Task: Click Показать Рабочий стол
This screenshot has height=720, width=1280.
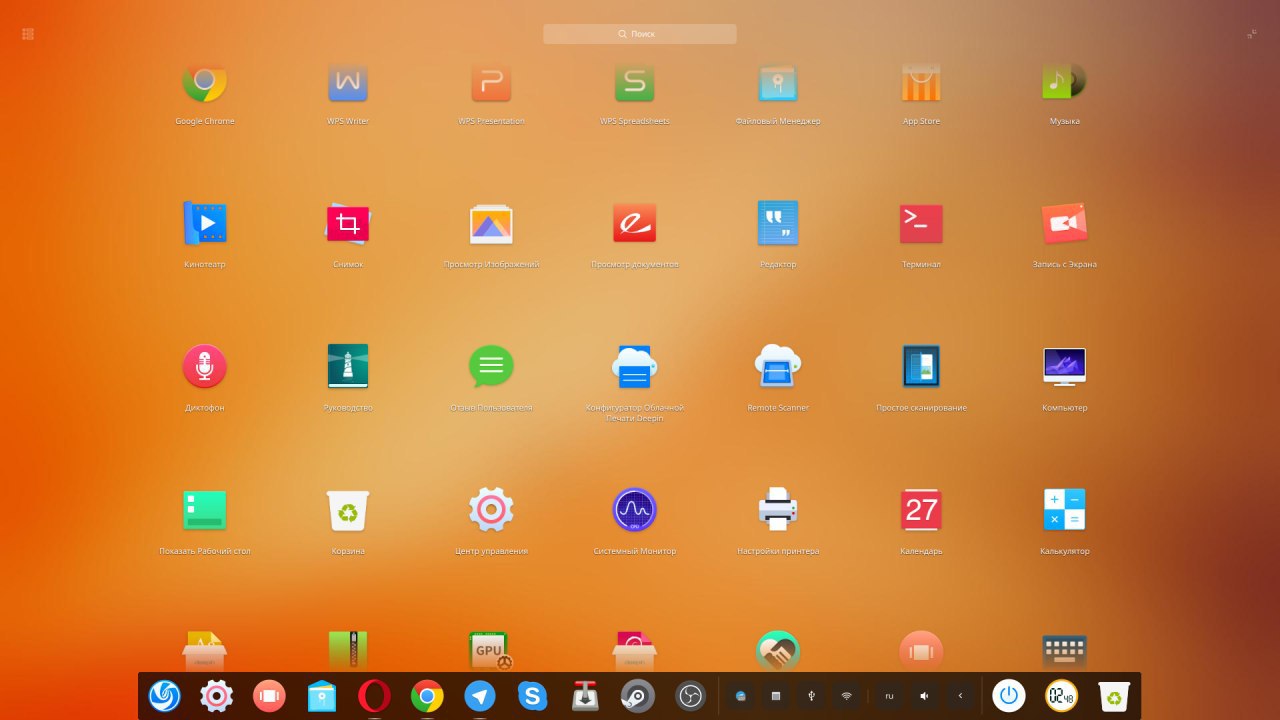Action: tap(205, 510)
